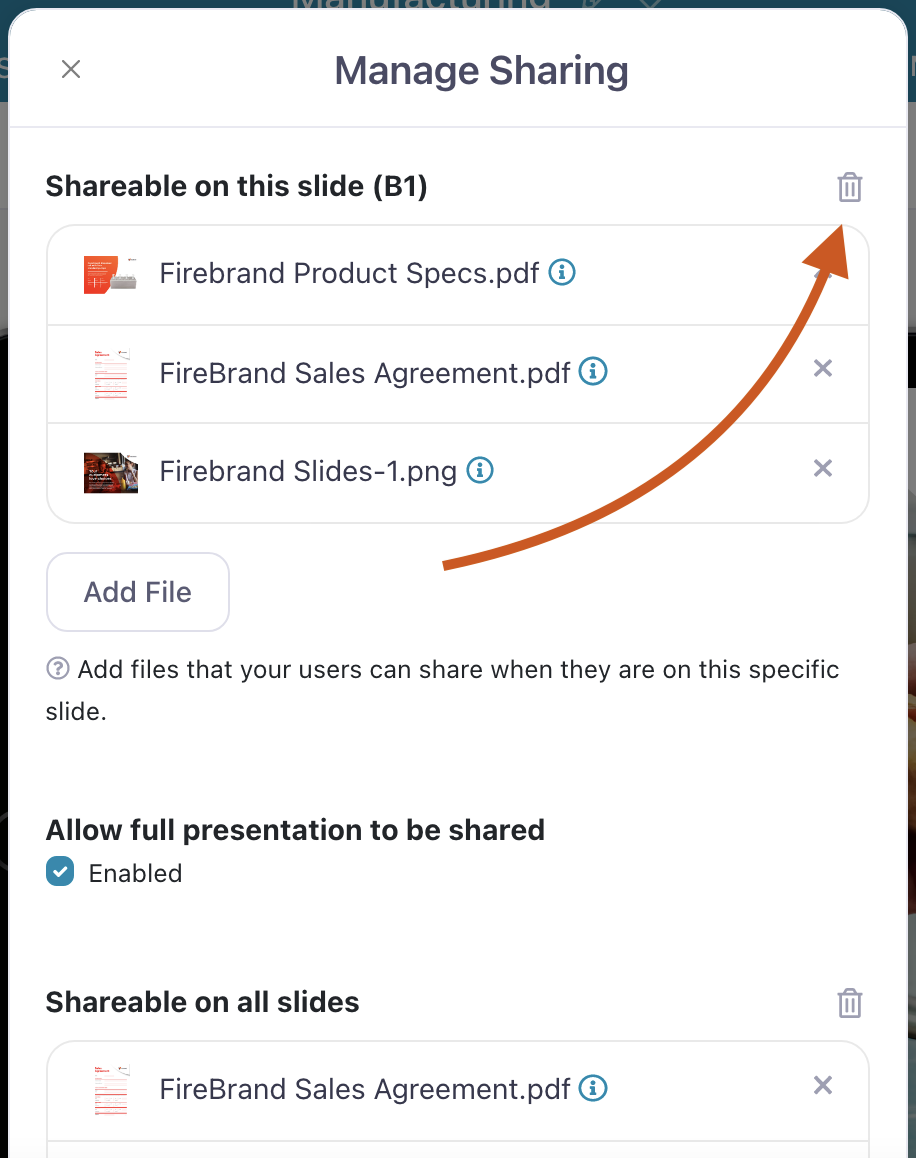View info for Sales Agreement under all slides

click(594, 1088)
